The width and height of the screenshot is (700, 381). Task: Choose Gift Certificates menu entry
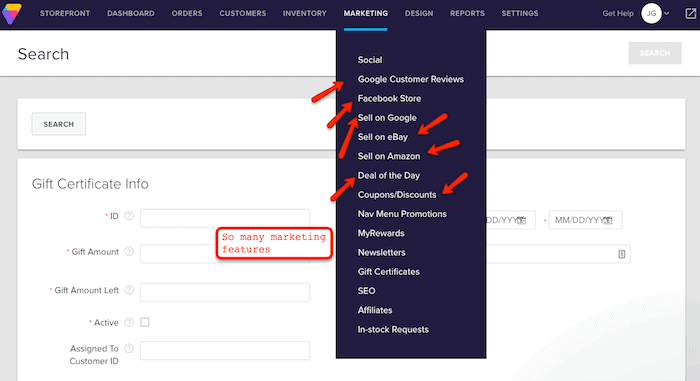[x=388, y=272]
